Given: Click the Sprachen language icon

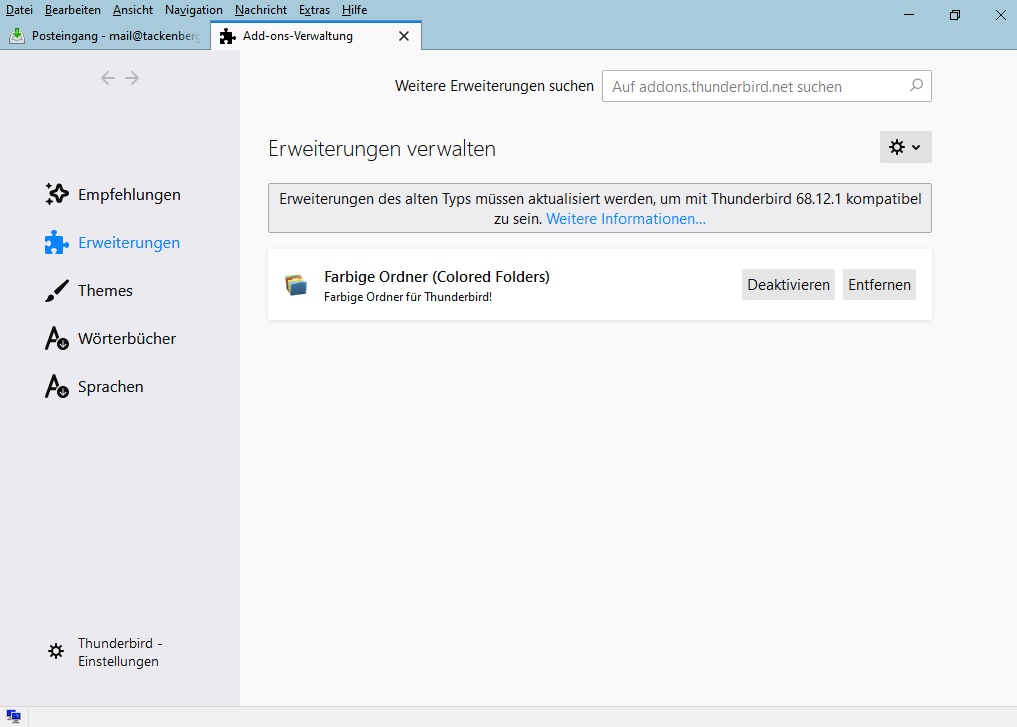Looking at the screenshot, I should coord(56,387).
